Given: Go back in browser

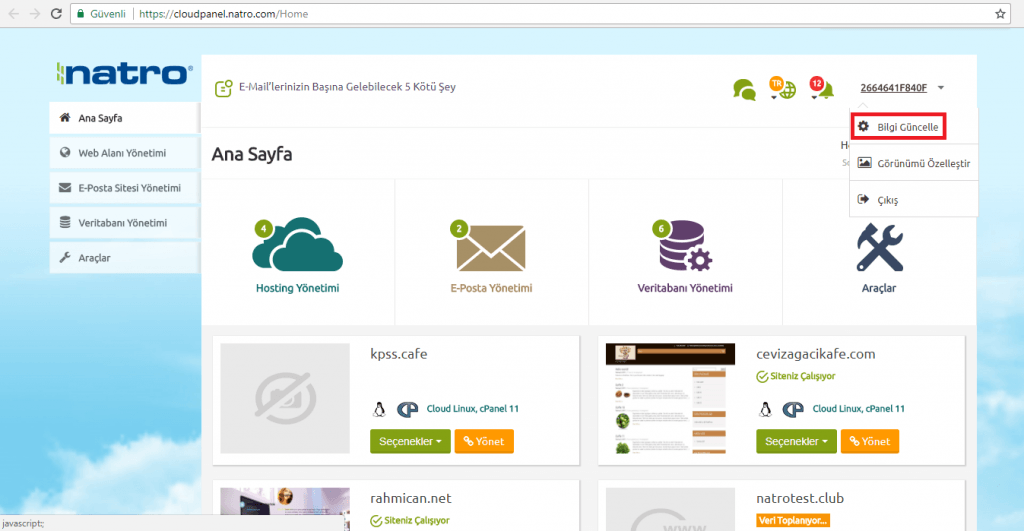Looking at the screenshot, I should [x=13, y=14].
